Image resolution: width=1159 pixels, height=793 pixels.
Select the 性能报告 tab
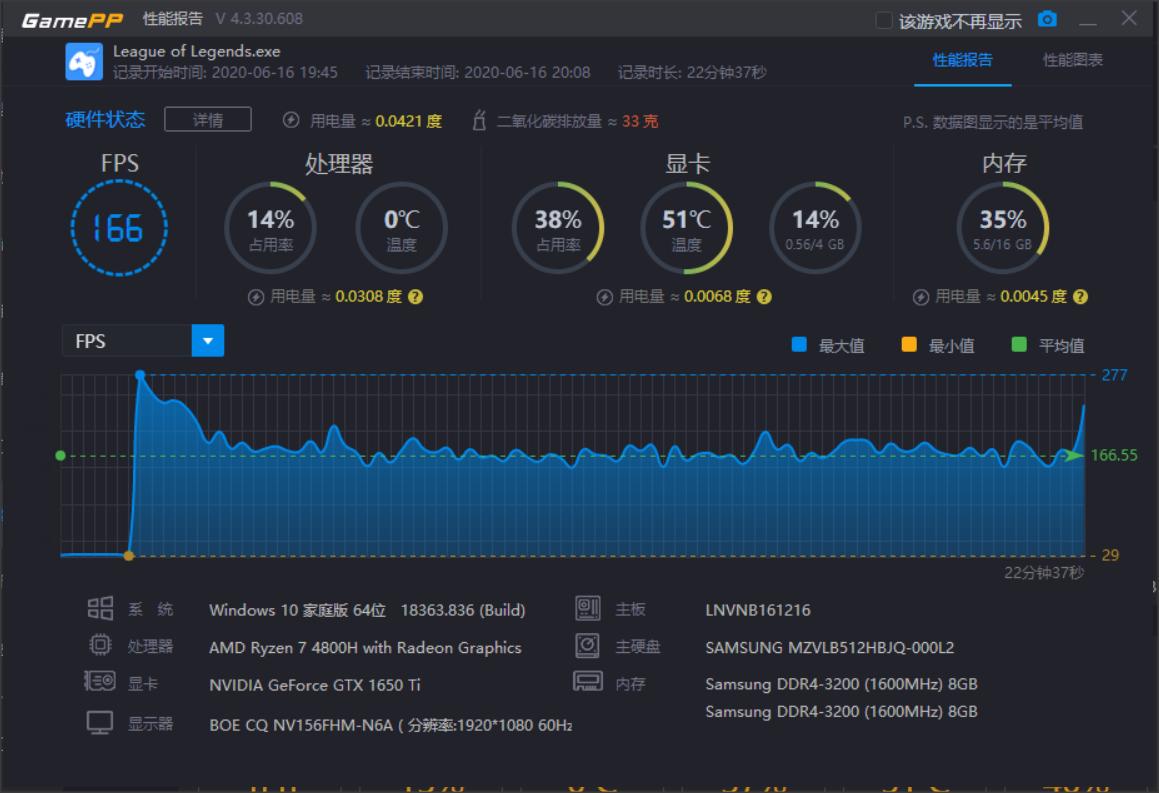963,60
